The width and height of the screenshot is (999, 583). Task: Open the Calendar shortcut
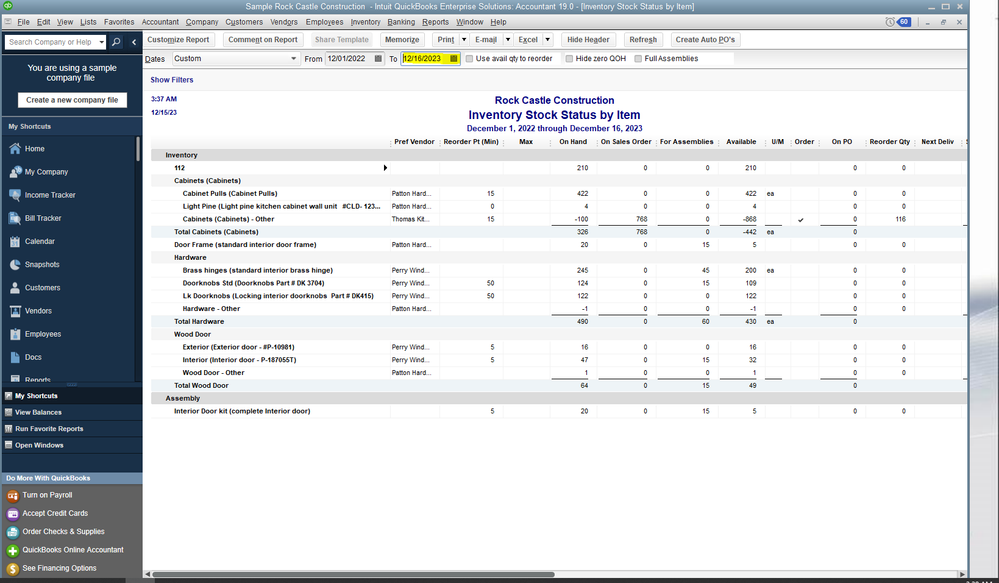coord(15,241)
